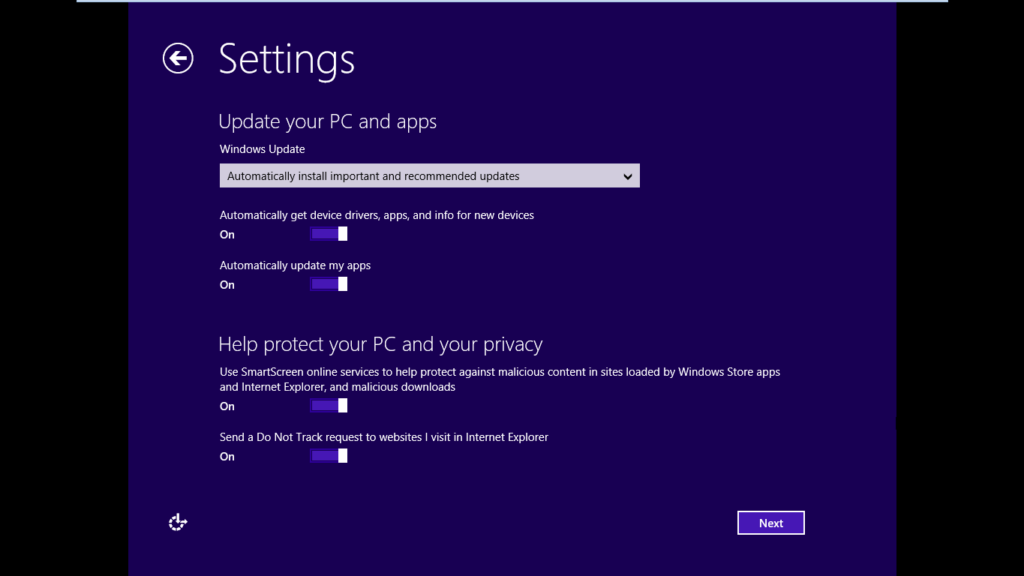
Task: Click the "Windows Update" label above the dropdown
Action: click(x=262, y=149)
